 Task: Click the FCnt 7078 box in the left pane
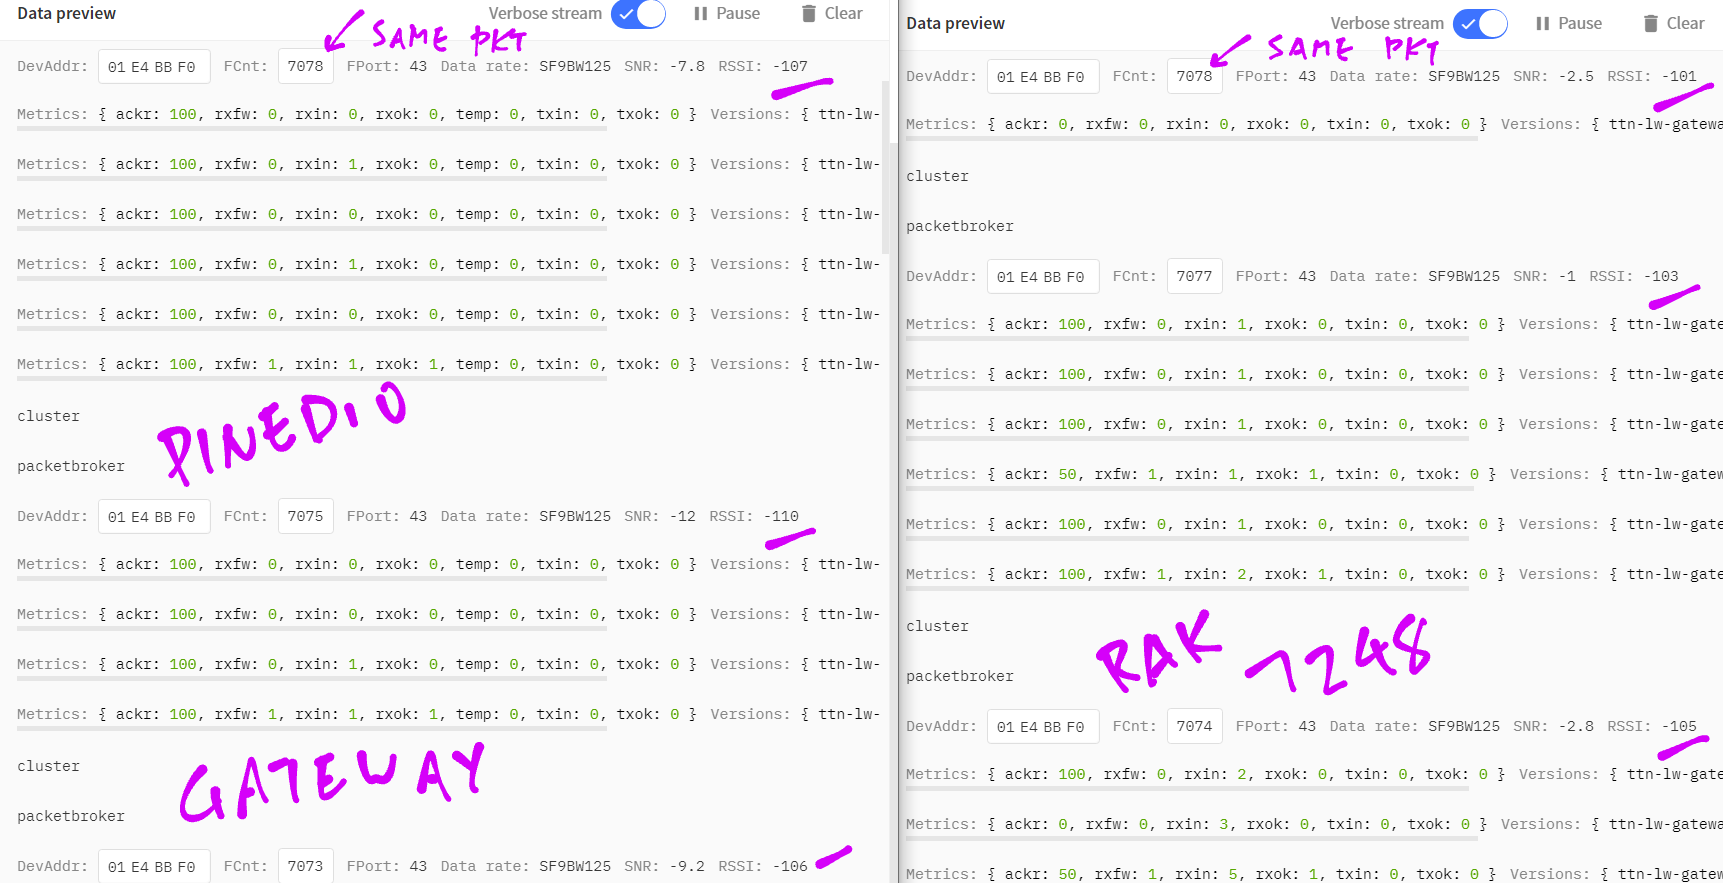click(305, 67)
